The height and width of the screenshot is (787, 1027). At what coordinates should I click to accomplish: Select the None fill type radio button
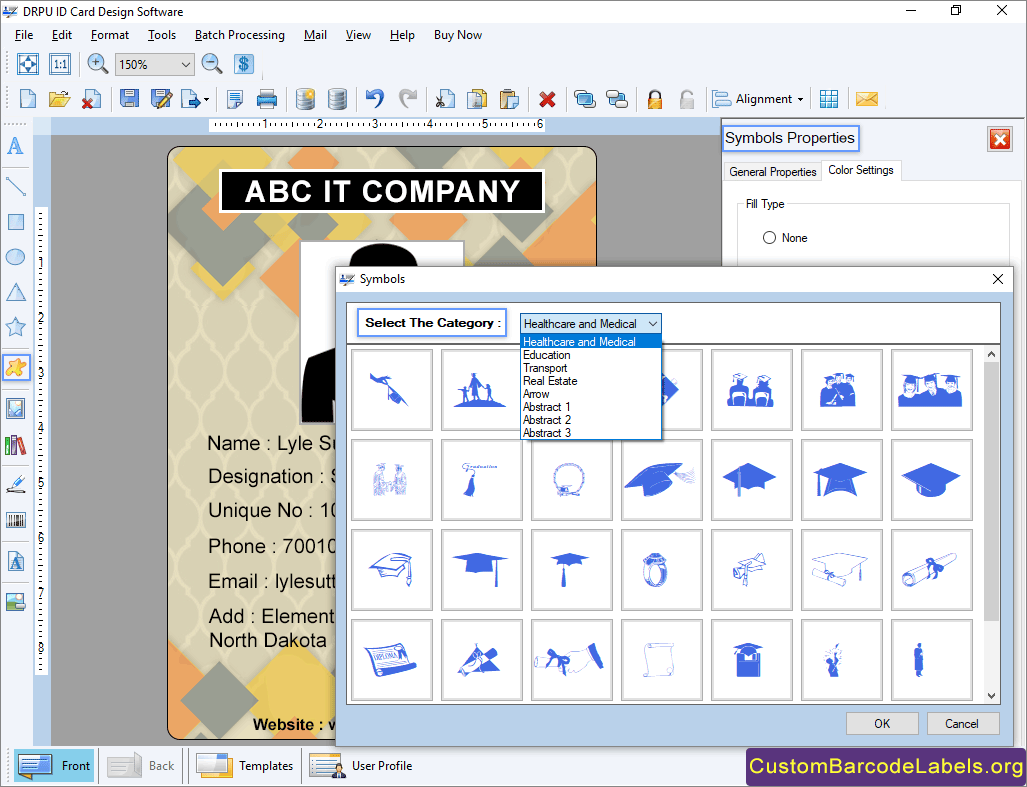(769, 238)
